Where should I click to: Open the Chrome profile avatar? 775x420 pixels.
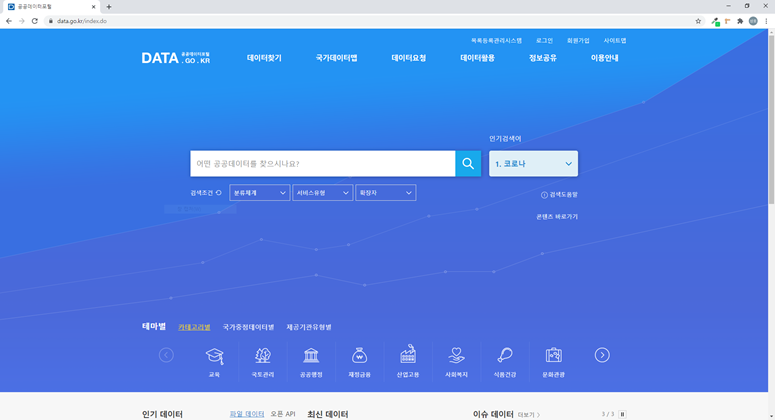[x=753, y=21]
